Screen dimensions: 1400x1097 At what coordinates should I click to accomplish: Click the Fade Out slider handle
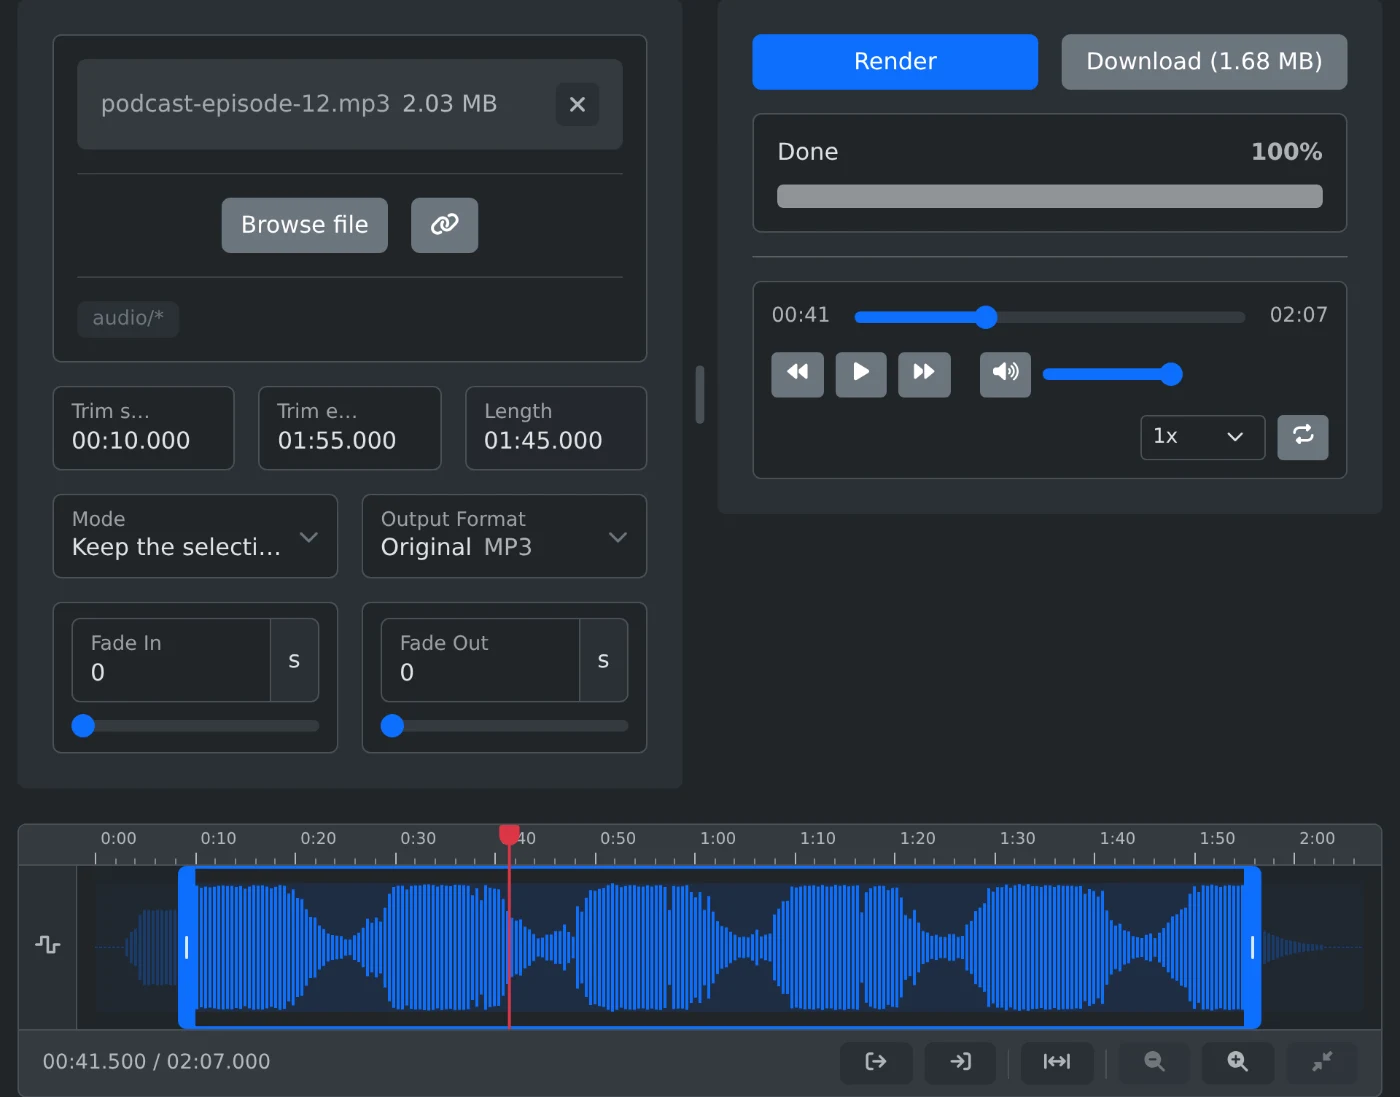coord(393,726)
